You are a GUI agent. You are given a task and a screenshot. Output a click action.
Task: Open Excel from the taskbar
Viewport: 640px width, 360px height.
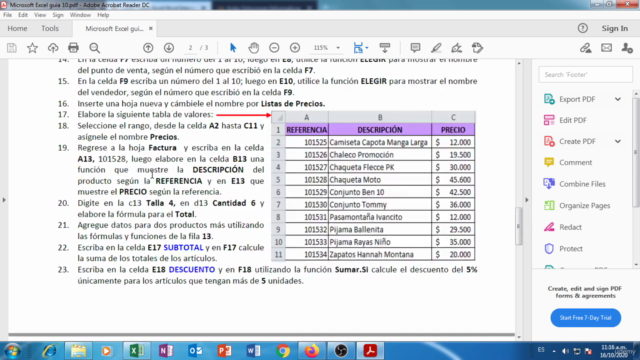pos(137,351)
